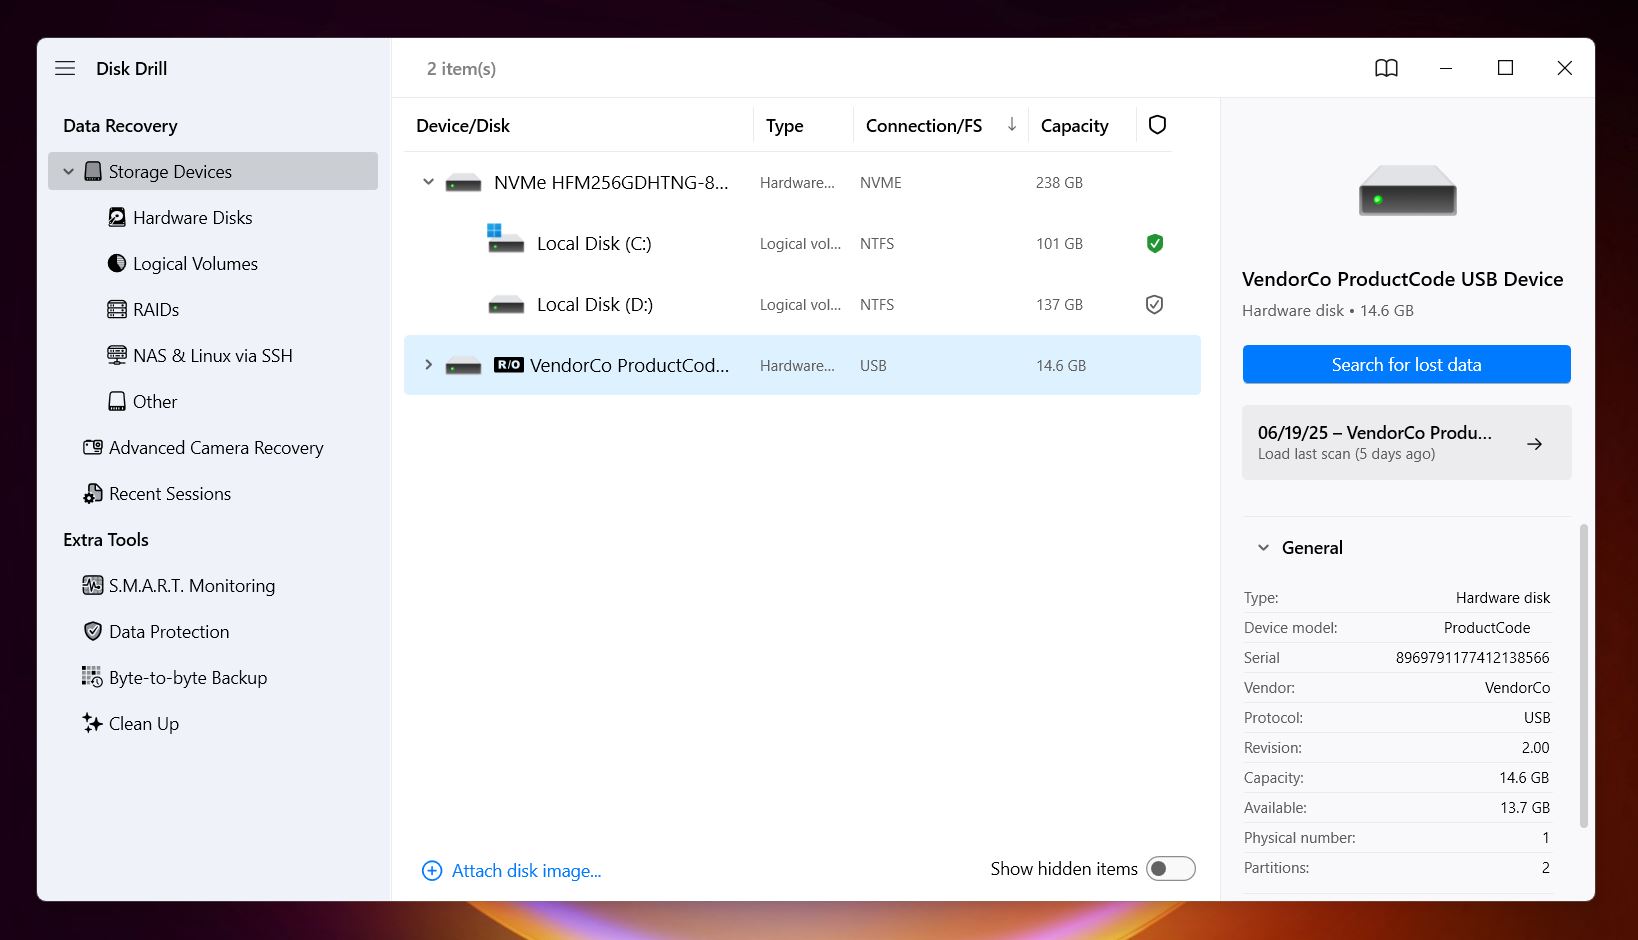
Task: Click the drive icon of Local Disk (D:)
Action: click(506, 305)
